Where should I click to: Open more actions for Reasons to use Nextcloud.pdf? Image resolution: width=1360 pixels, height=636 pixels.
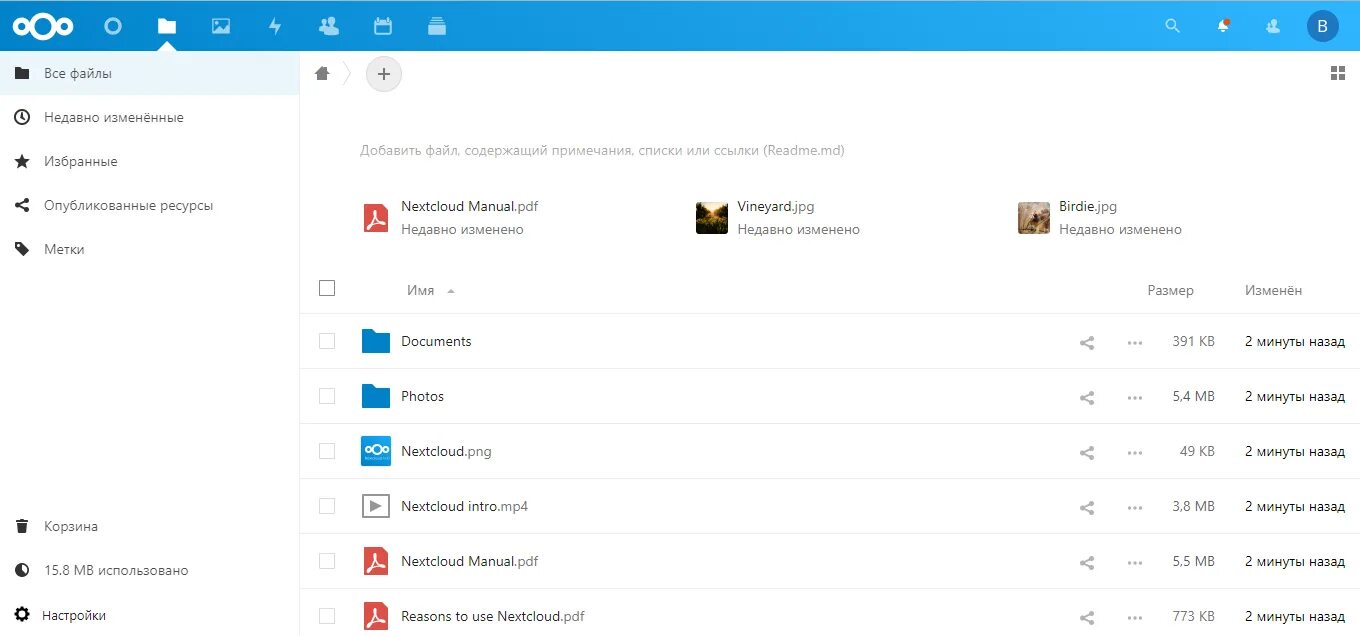tap(1134, 617)
